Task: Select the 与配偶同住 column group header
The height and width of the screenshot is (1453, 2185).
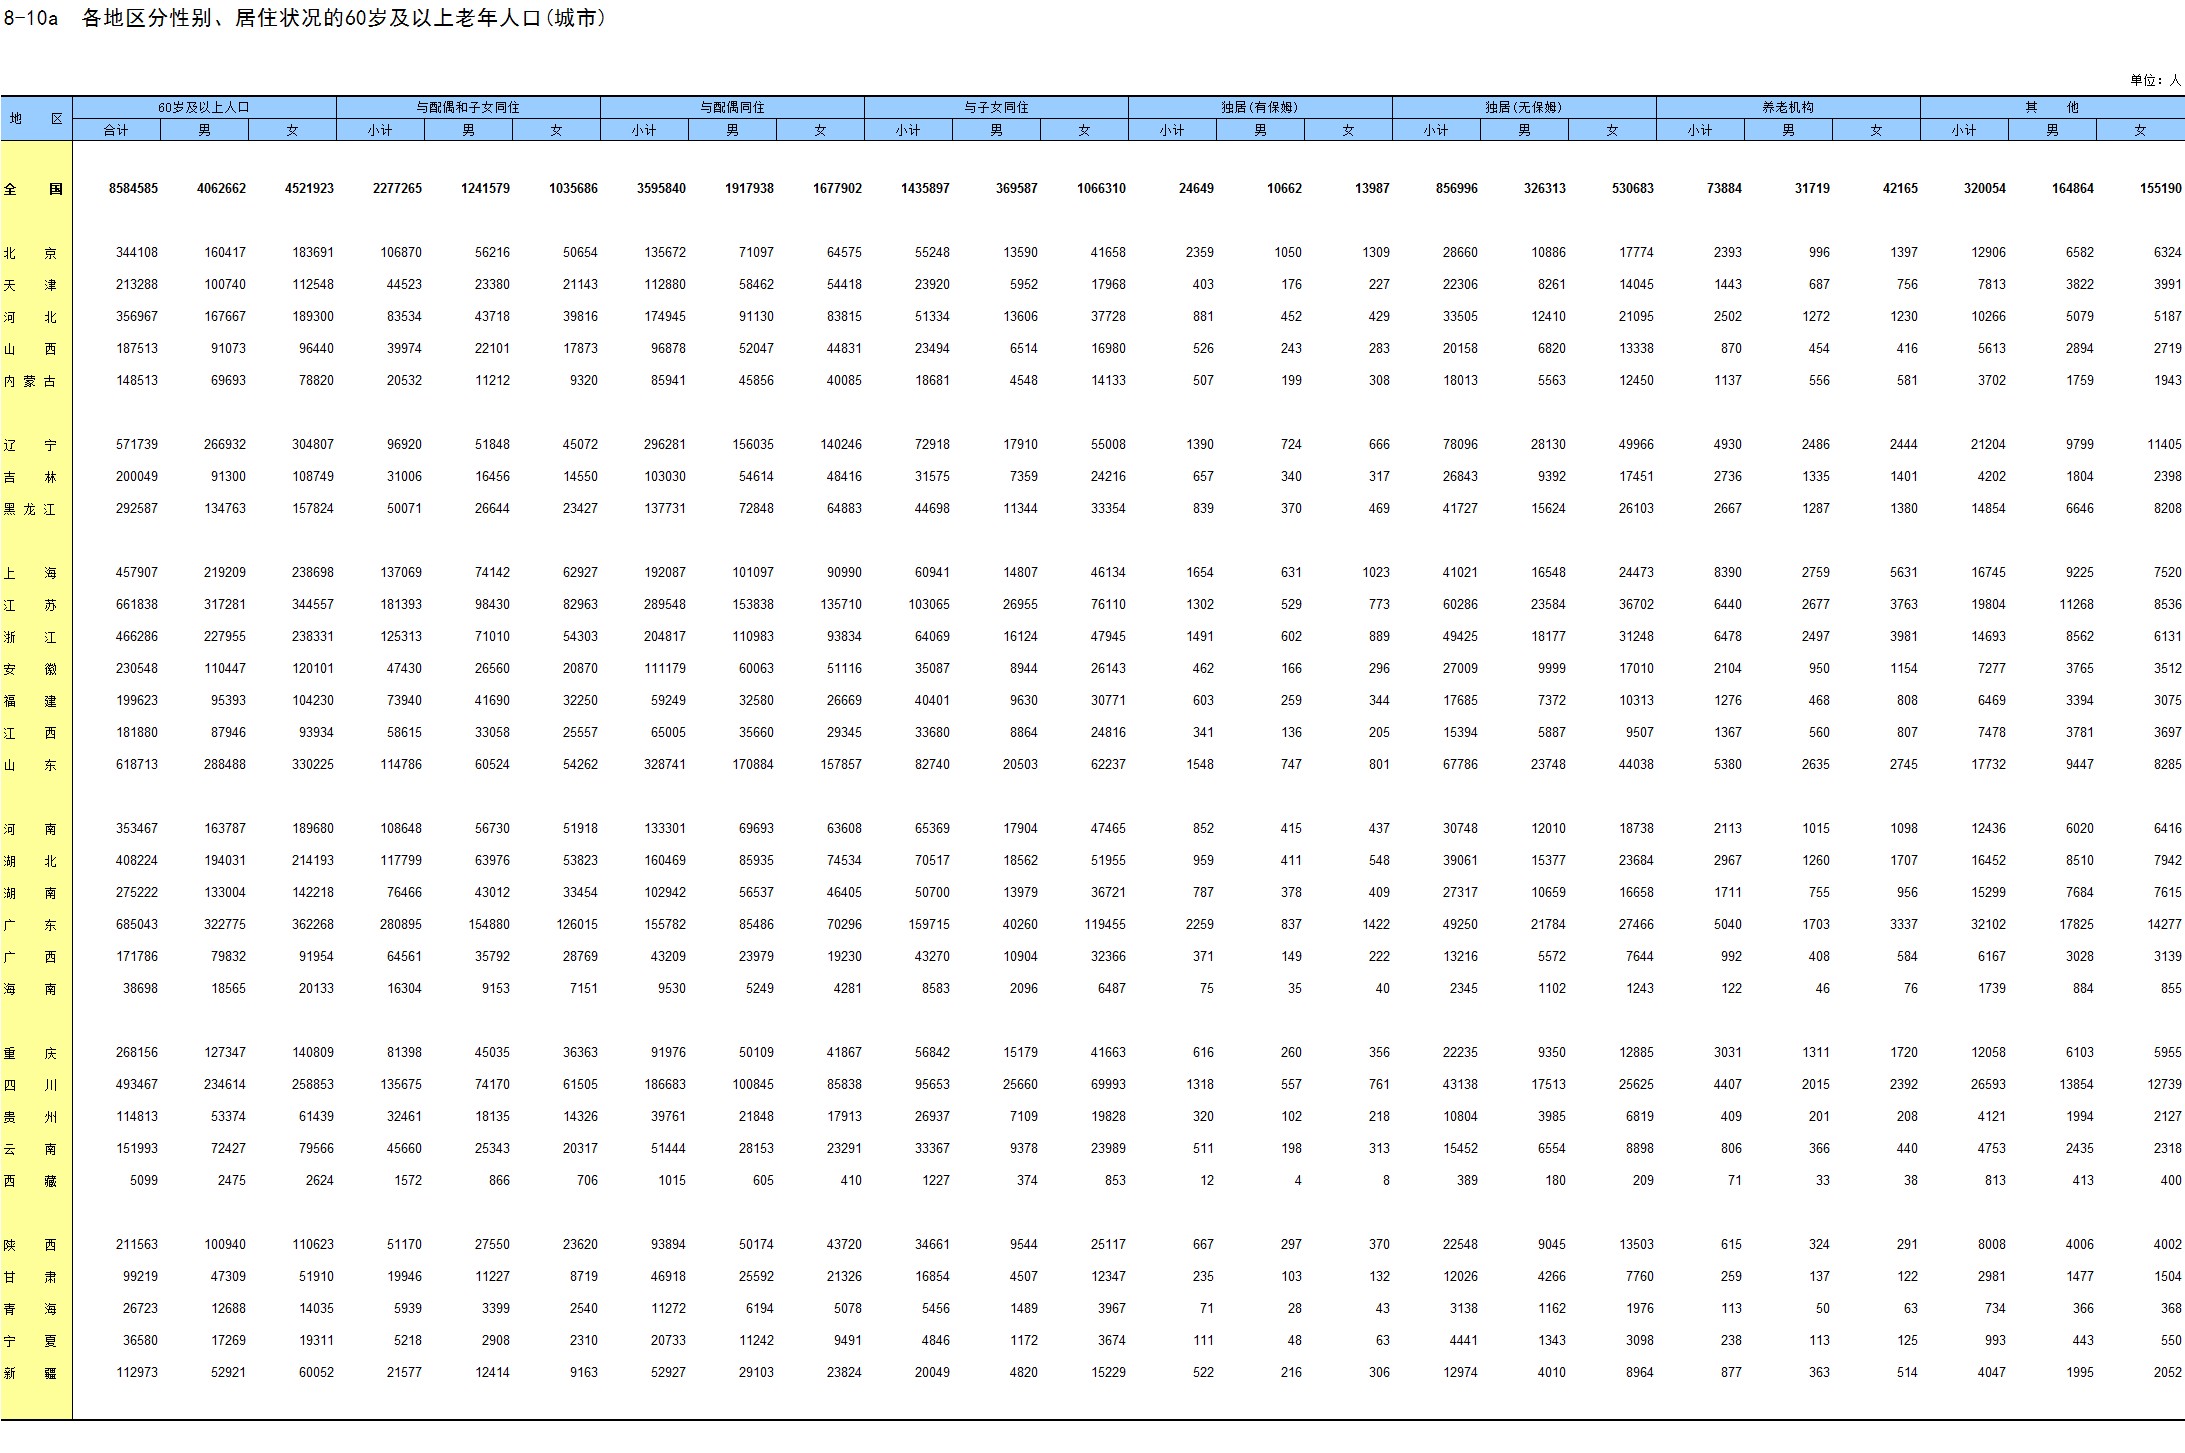Action: point(732,107)
